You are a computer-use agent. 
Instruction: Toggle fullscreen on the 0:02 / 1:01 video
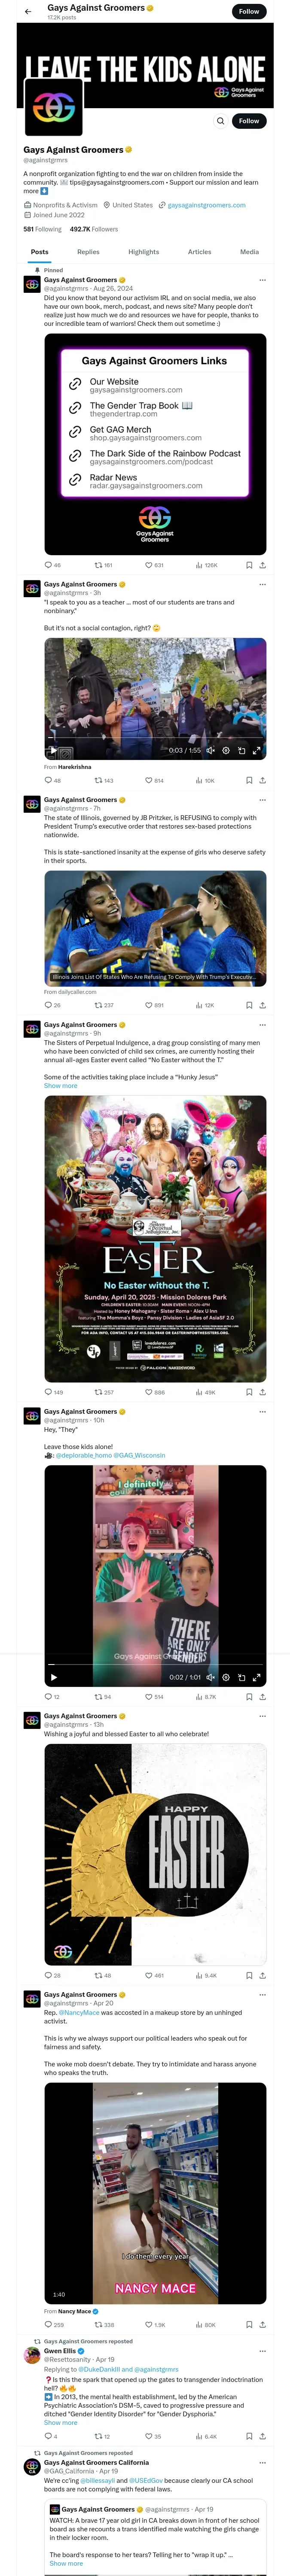click(x=256, y=1677)
